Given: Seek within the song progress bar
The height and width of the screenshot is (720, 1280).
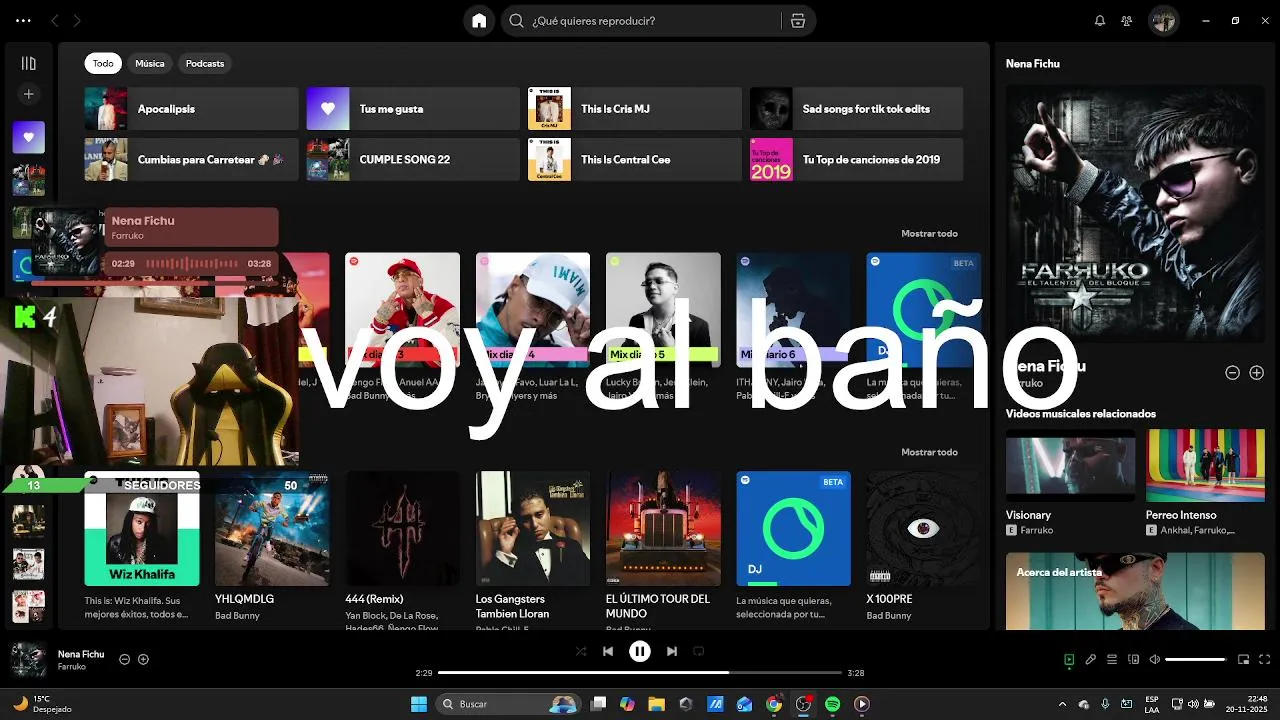Looking at the screenshot, I should (640, 673).
